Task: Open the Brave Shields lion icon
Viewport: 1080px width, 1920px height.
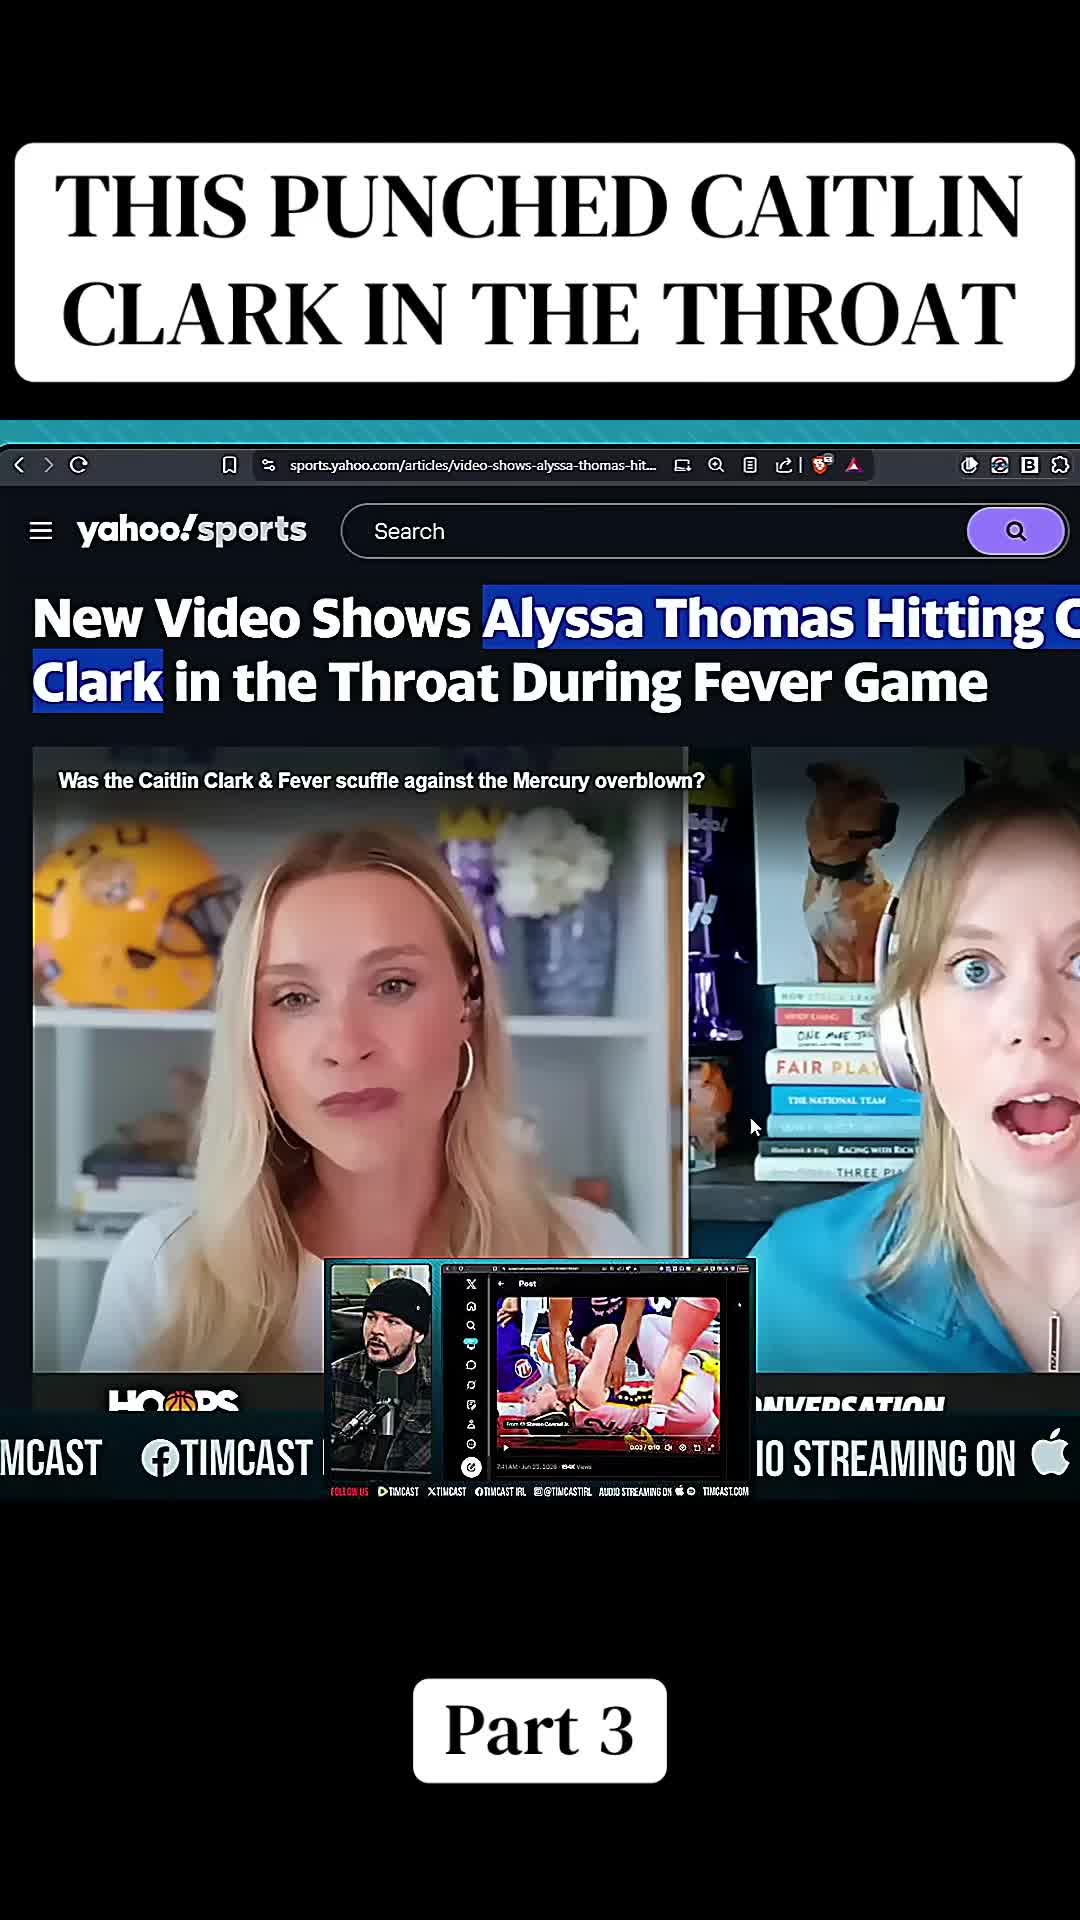Action: coord(822,465)
